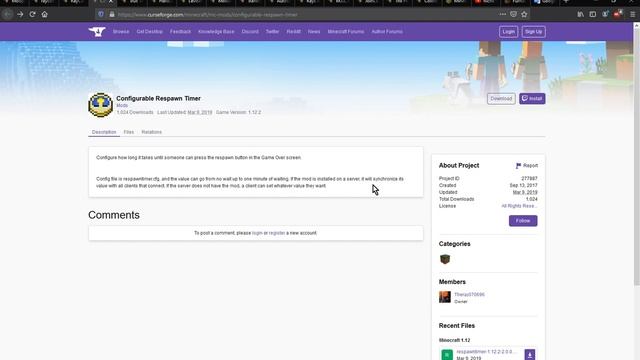Follow this project
The image size is (640, 360).
523,221
